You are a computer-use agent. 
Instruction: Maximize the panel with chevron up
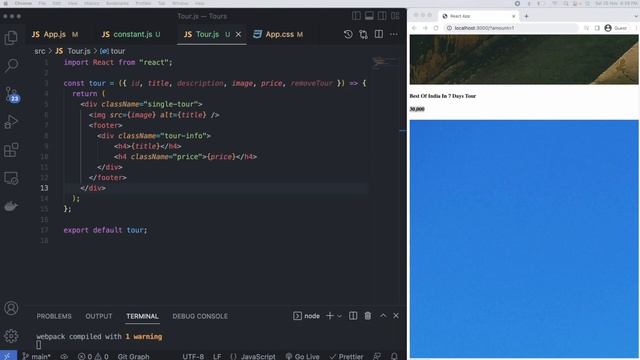click(383, 316)
